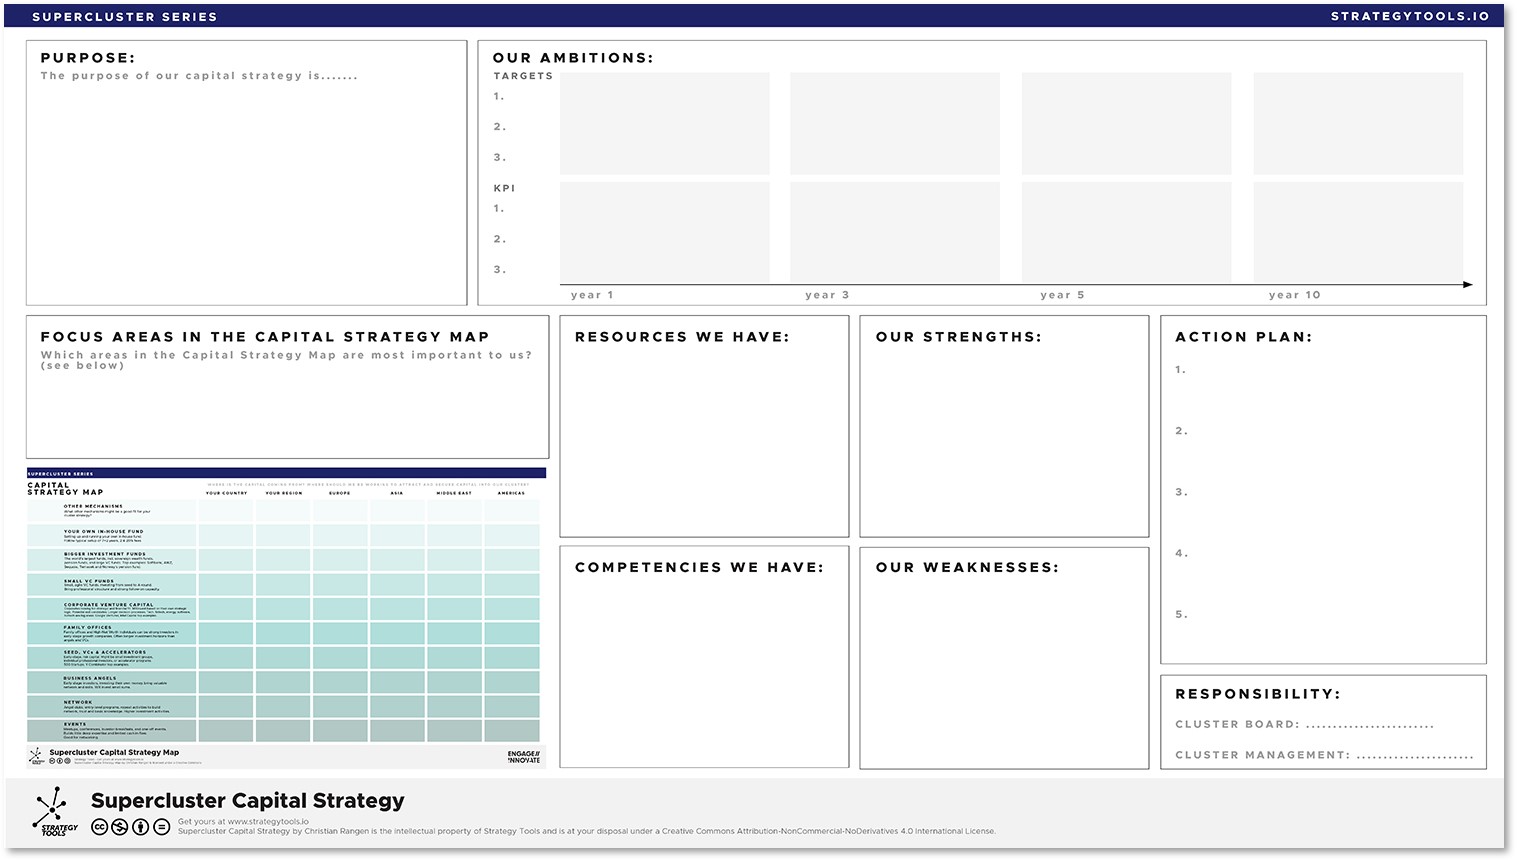Click the NonCommercial license icon

[119, 827]
